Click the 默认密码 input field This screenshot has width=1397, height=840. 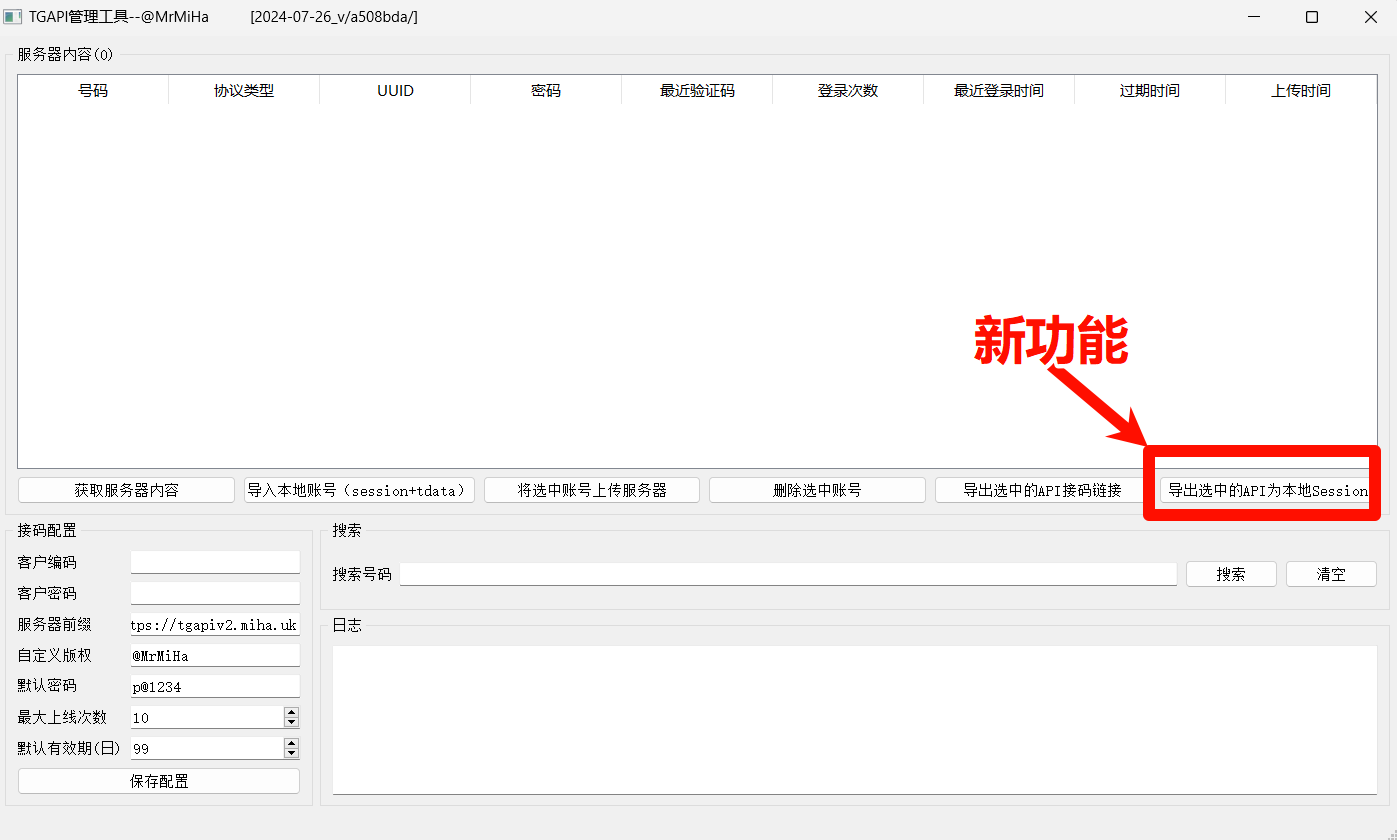pyautogui.click(x=215, y=685)
